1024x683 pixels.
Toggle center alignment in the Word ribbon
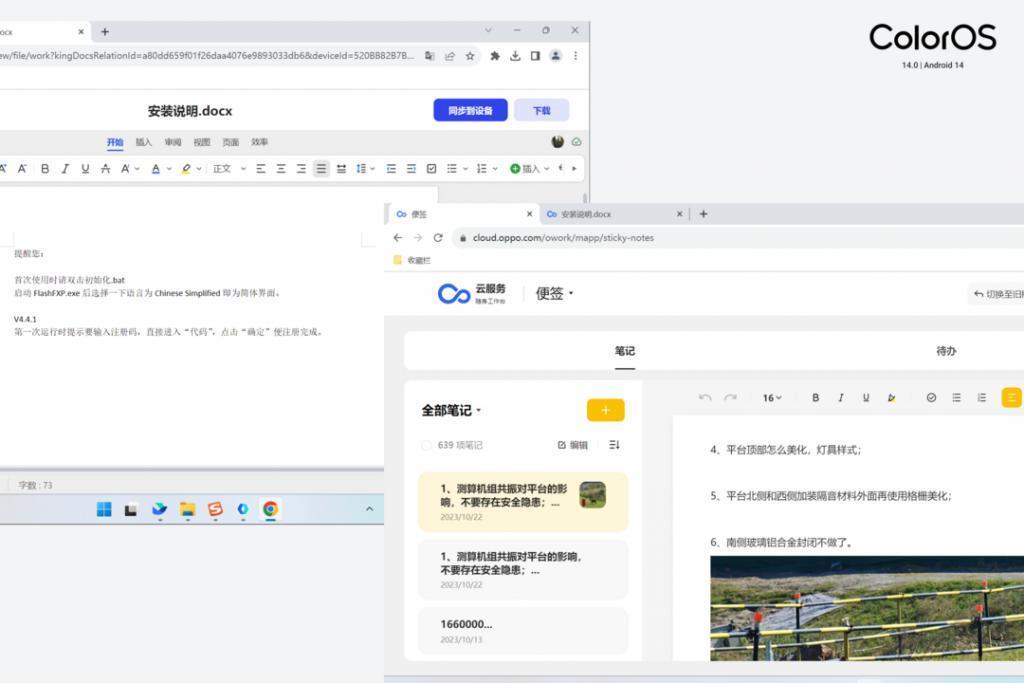pos(281,168)
